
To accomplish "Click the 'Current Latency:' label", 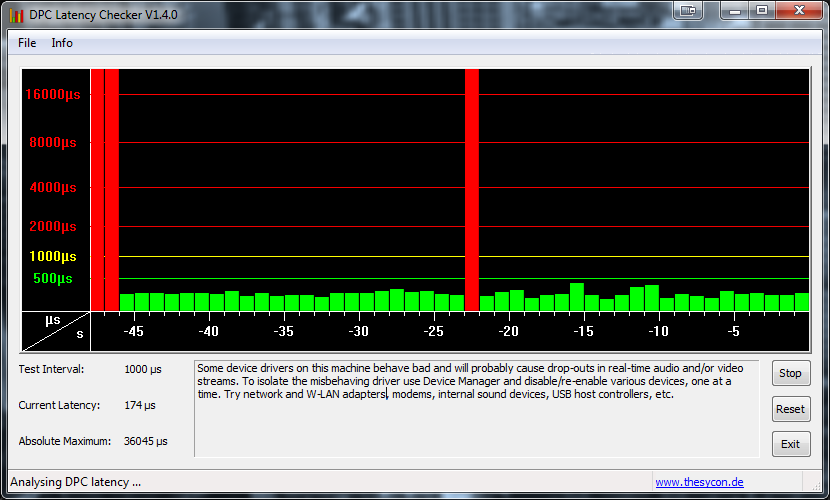I will point(59,405).
